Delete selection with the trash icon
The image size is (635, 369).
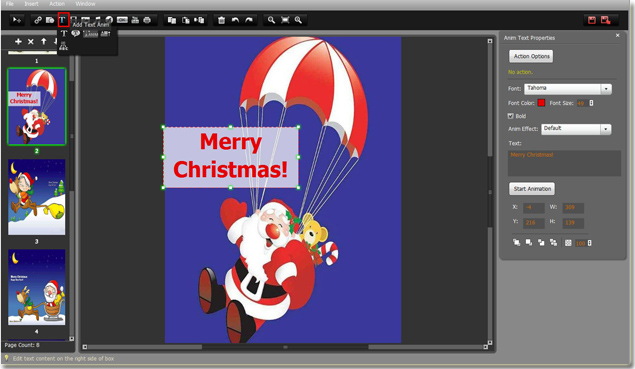[x=222, y=20]
